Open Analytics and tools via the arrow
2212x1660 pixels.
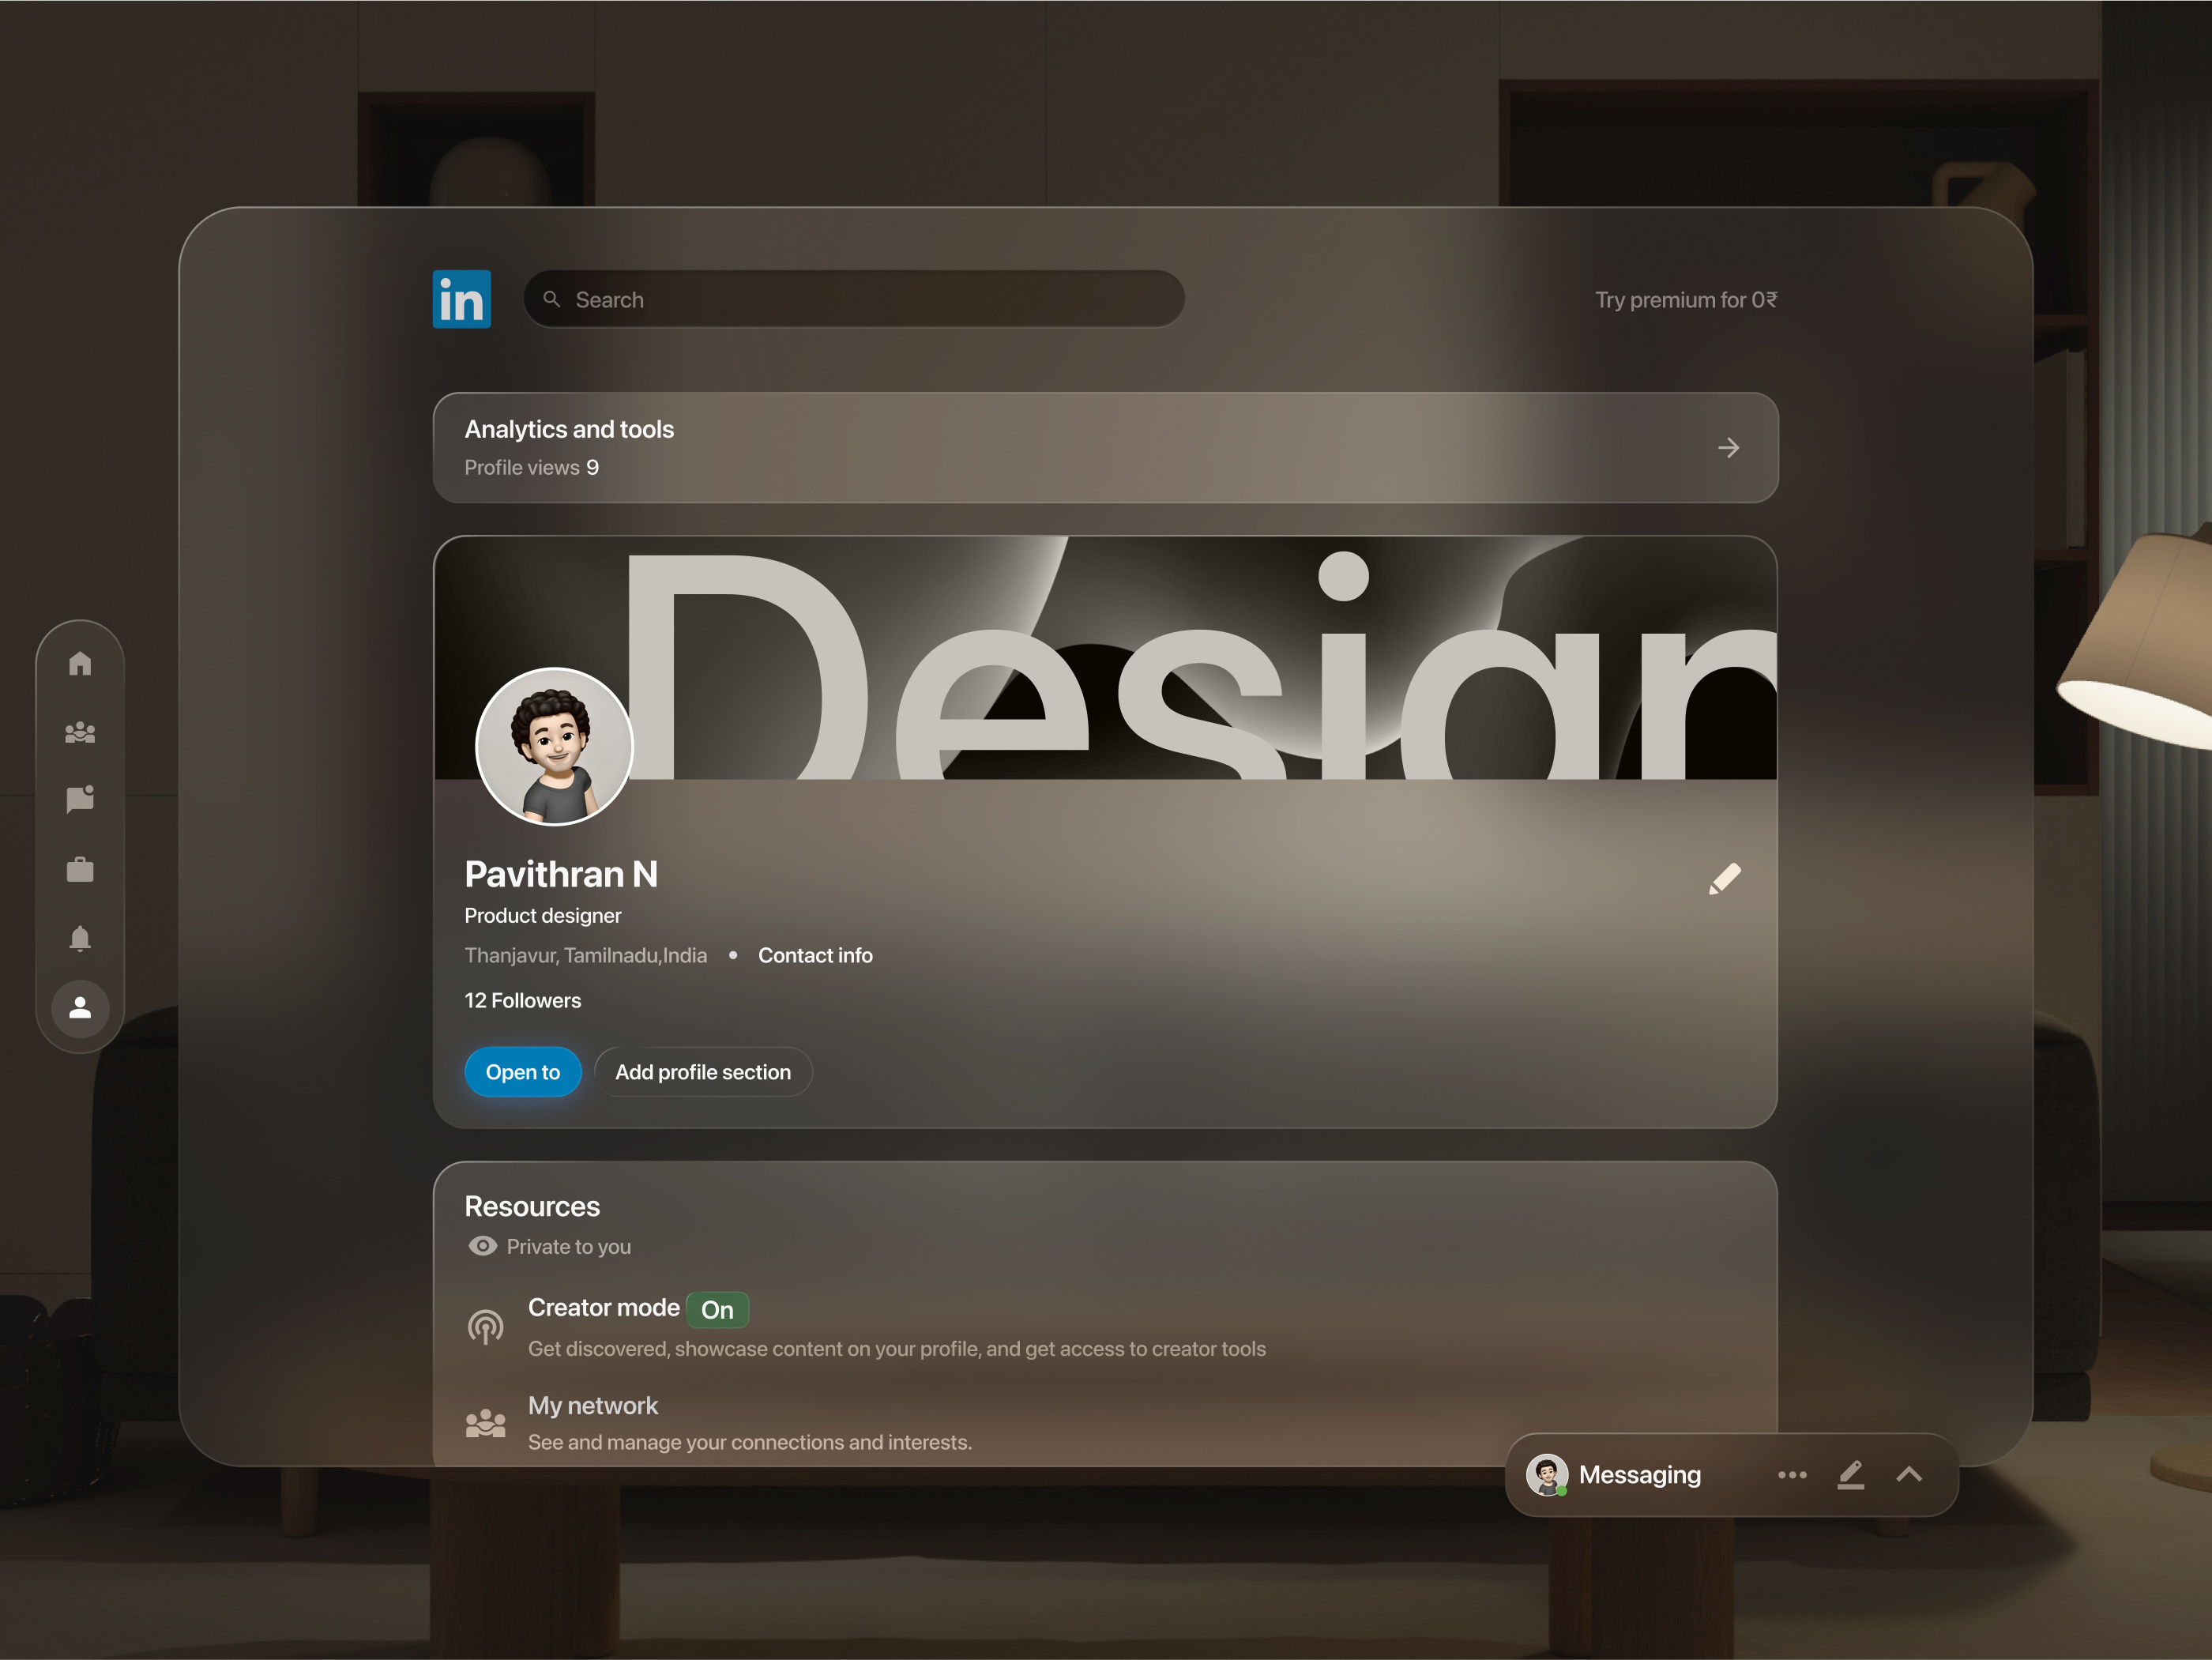pyautogui.click(x=1729, y=447)
